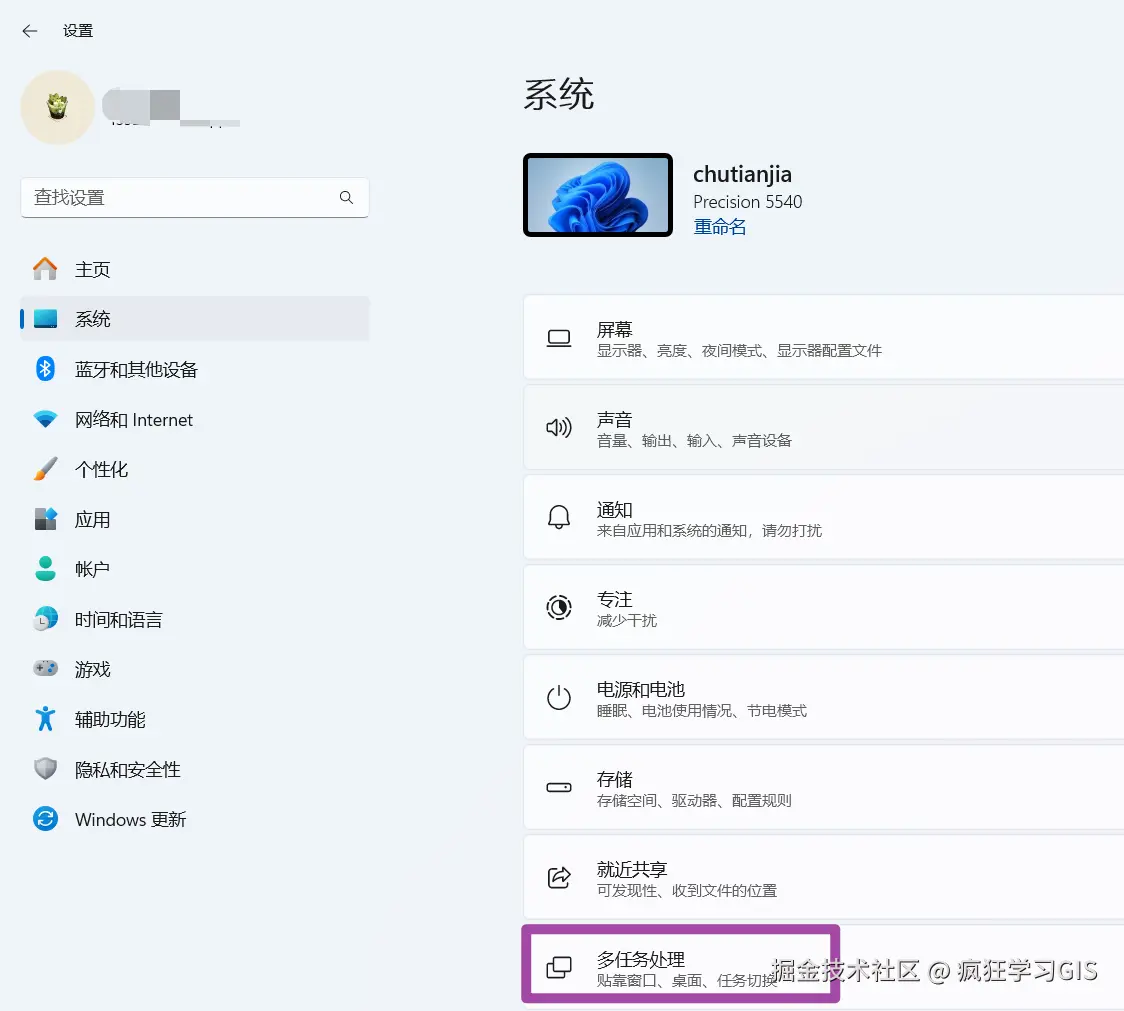Open 网络和 Internet settings
The height and width of the screenshot is (1011, 1124).
[x=195, y=419]
